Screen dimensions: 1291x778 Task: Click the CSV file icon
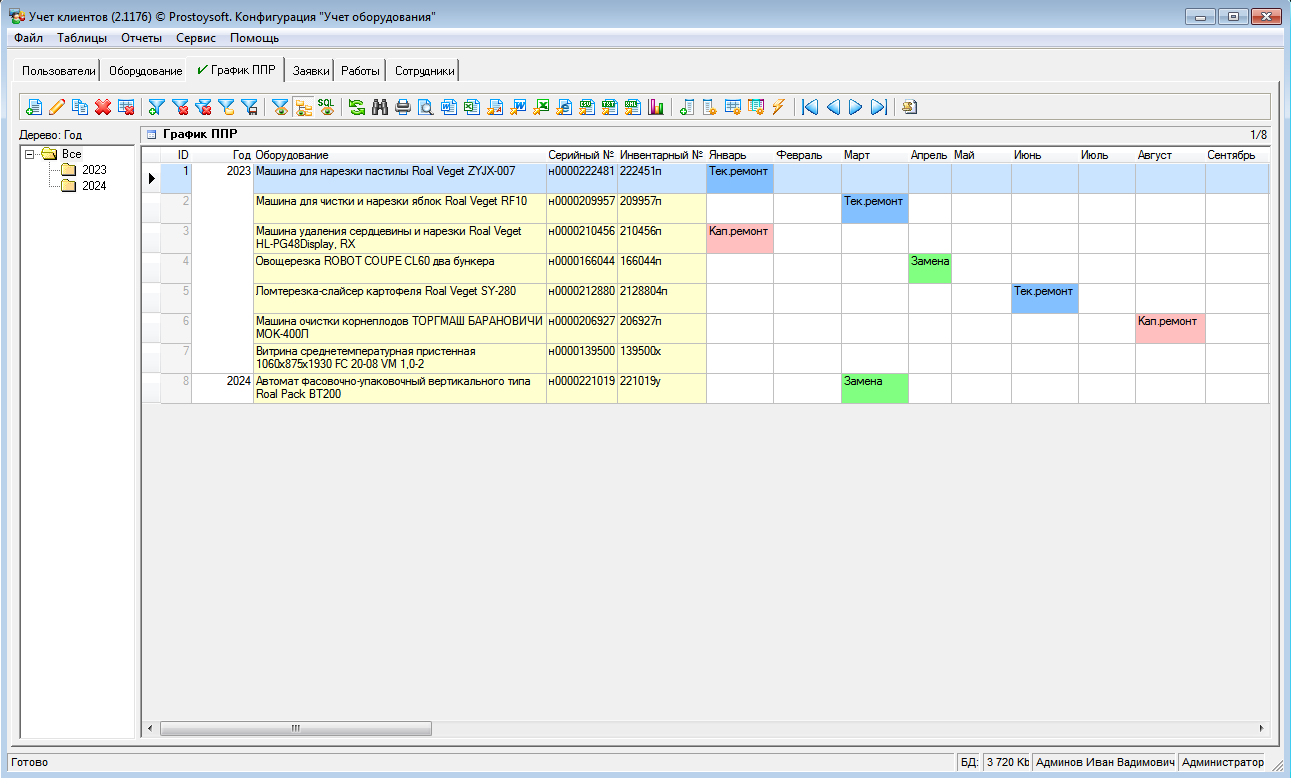click(586, 107)
